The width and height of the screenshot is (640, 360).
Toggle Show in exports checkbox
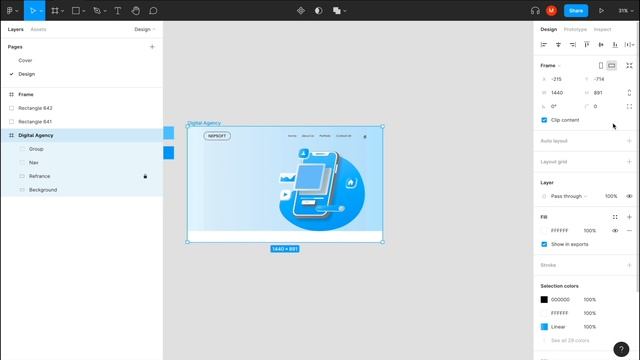click(x=544, y=244)
